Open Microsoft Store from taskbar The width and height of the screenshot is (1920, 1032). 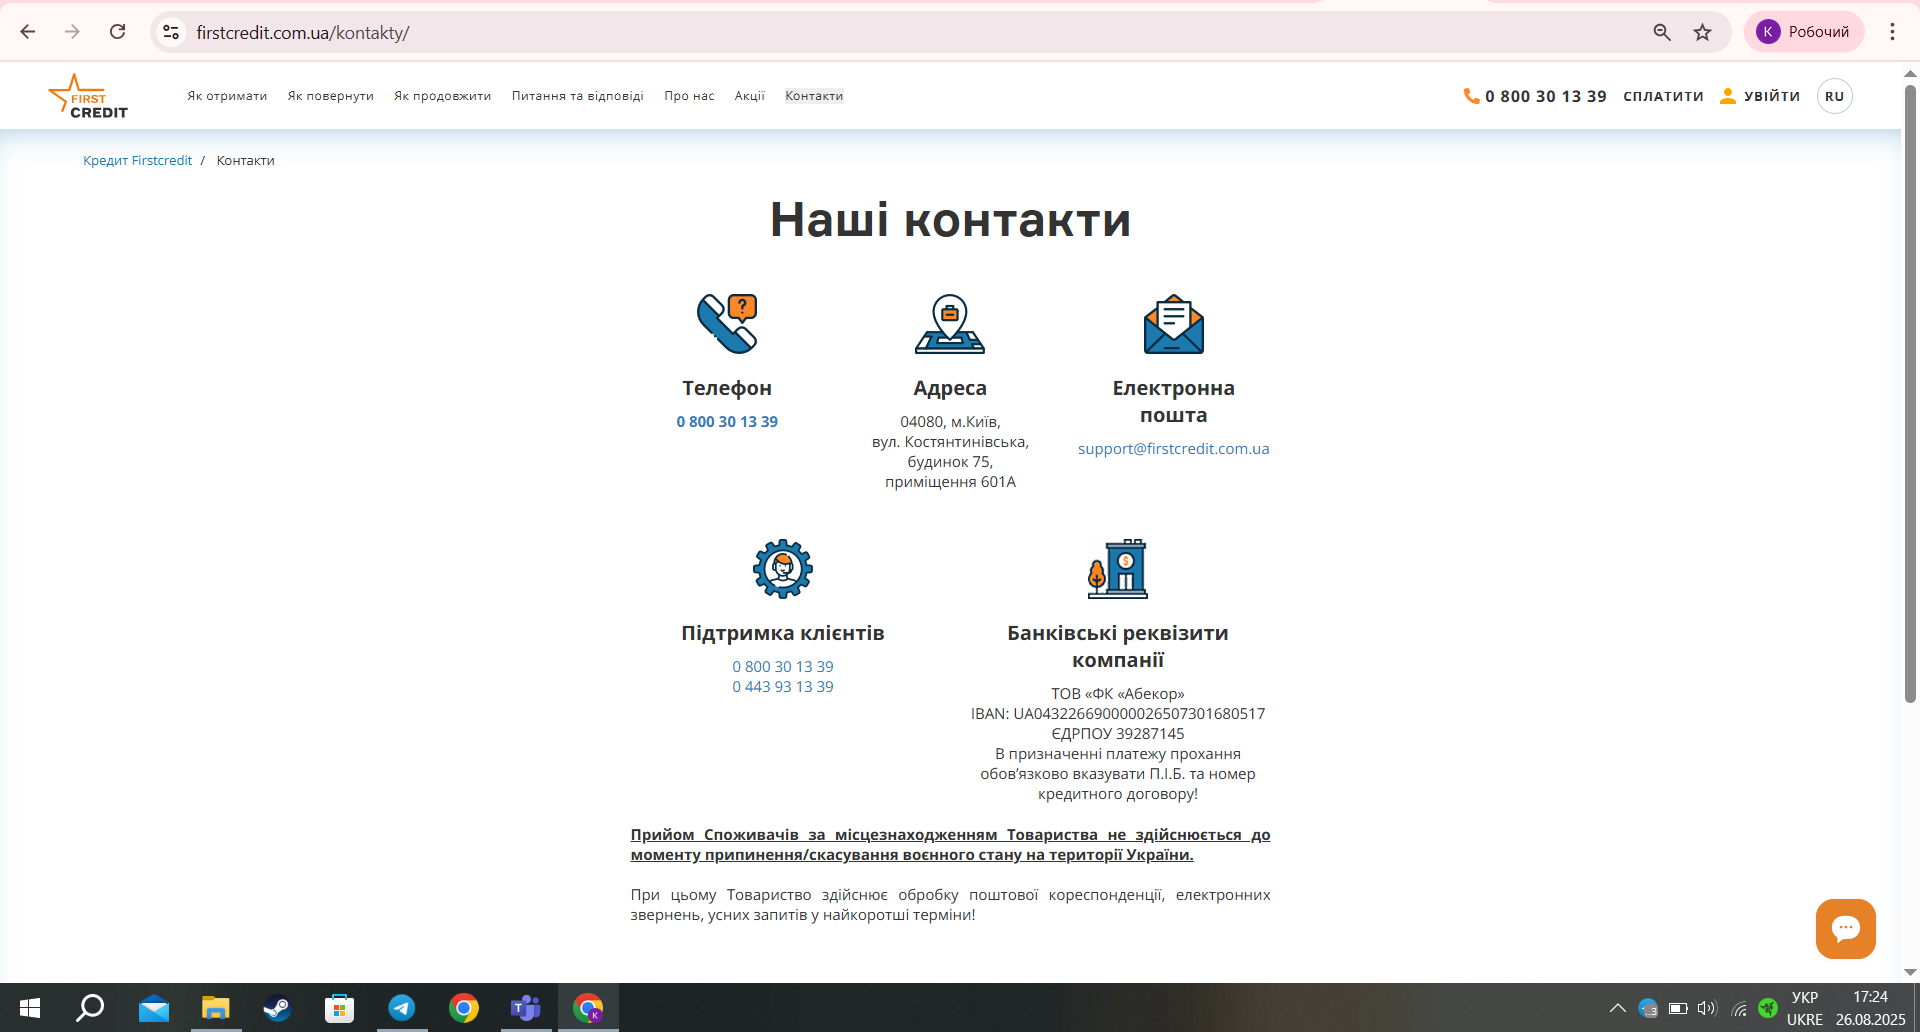(x=340, y=1008)
